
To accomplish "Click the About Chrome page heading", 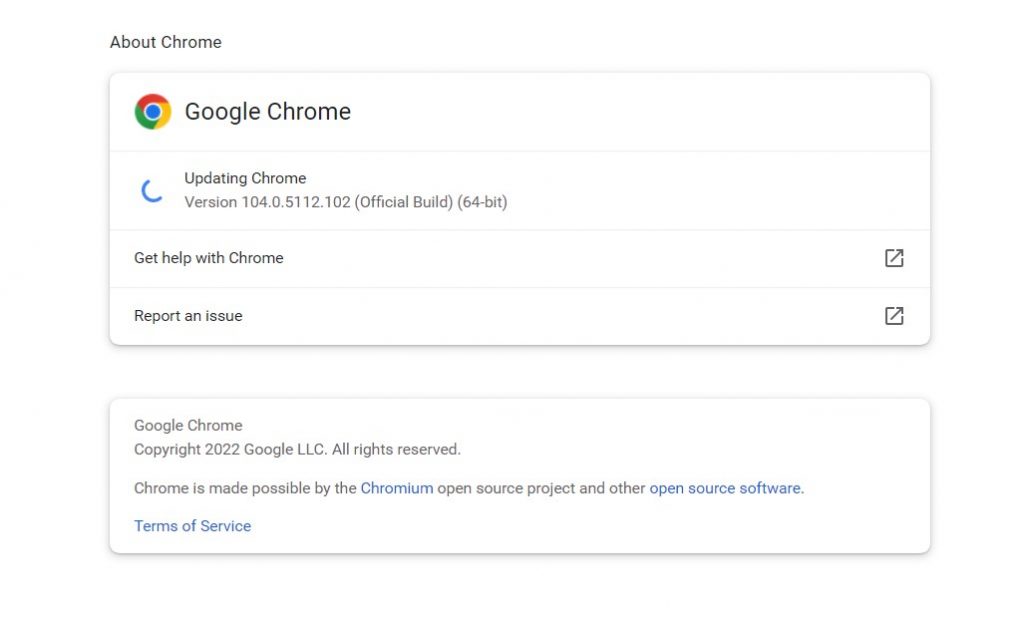I will coord(166,42).
